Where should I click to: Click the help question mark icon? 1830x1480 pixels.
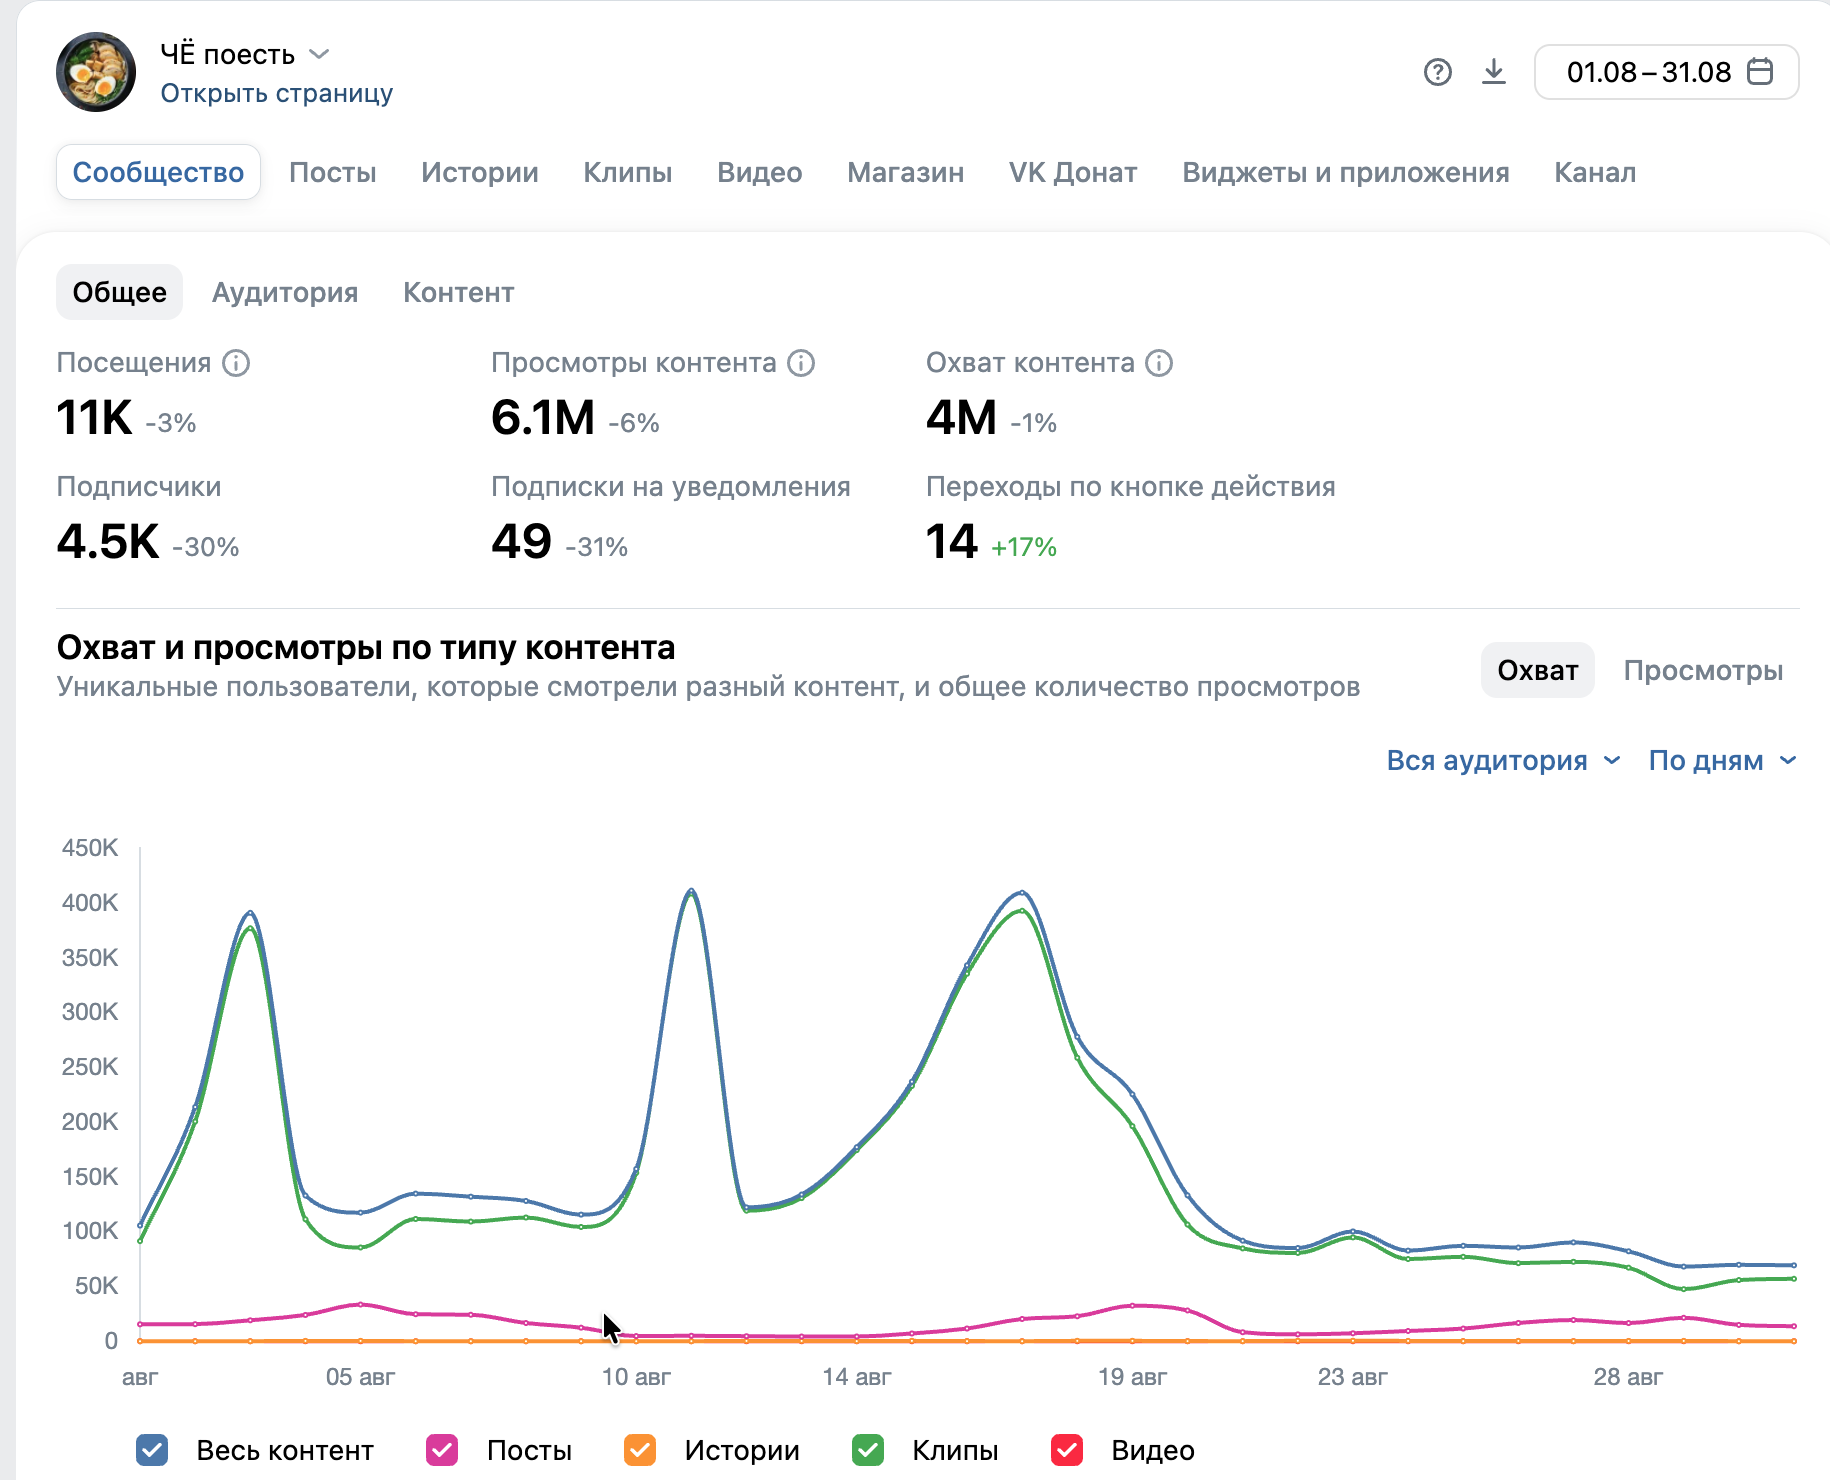pos(1437,72)
